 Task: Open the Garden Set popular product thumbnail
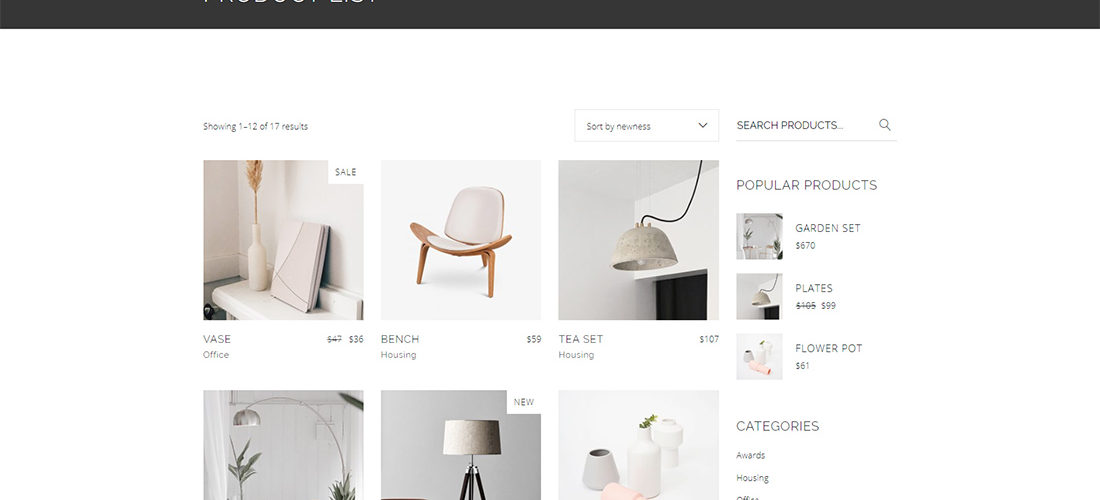[x=759, y=236]
